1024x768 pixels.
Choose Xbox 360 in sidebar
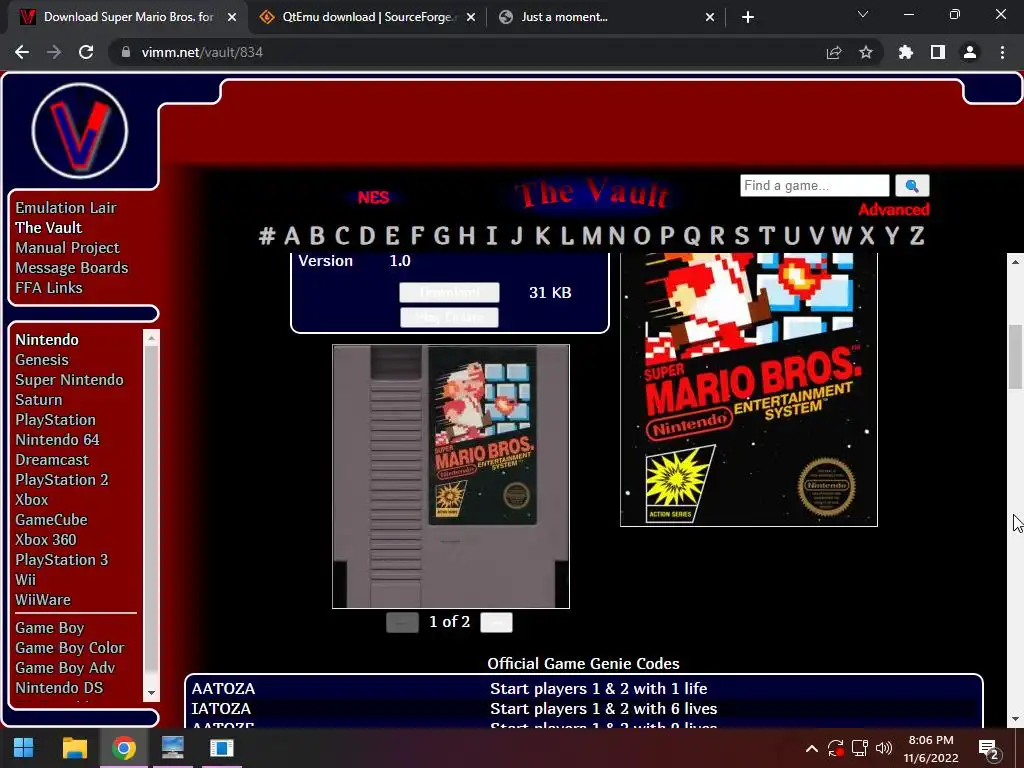[x=46, y=540]
